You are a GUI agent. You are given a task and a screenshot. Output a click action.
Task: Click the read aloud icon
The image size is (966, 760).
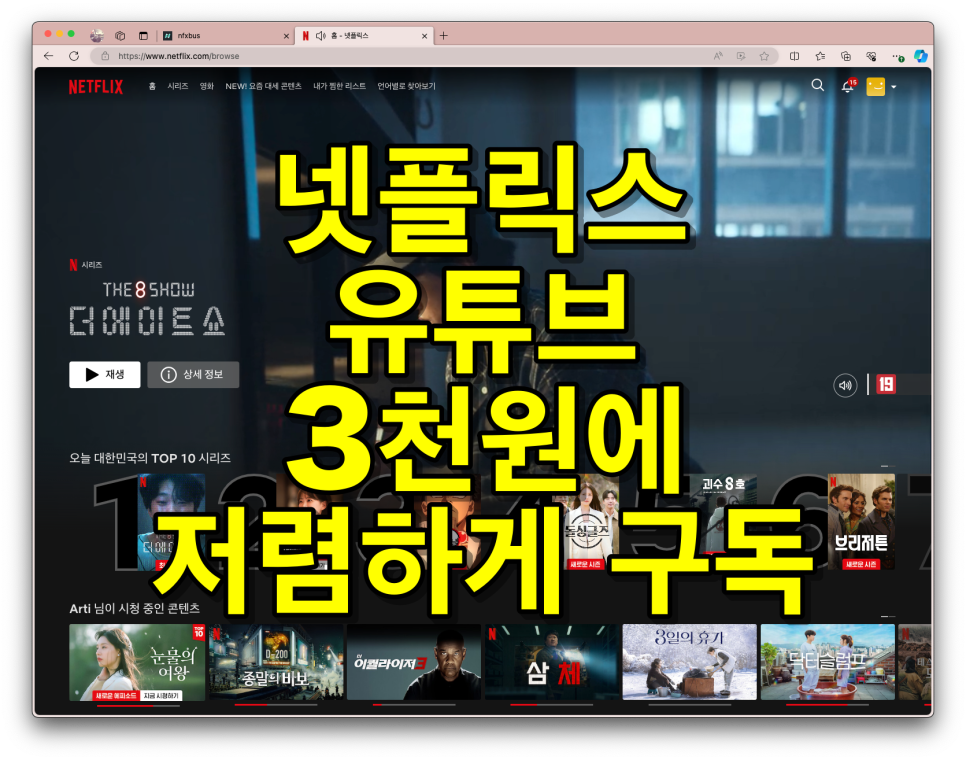tap(718, 56)
